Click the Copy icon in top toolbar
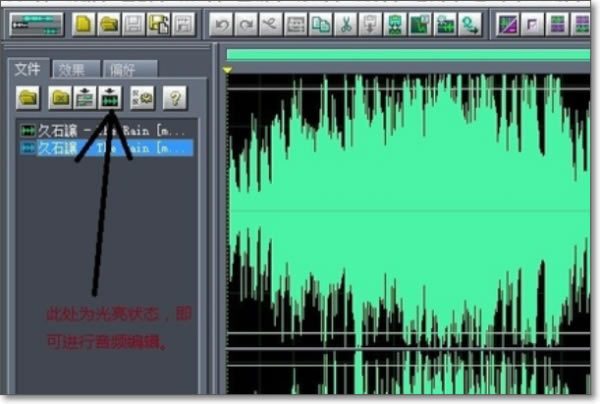 pyautogui.click(x=320, y=22)
